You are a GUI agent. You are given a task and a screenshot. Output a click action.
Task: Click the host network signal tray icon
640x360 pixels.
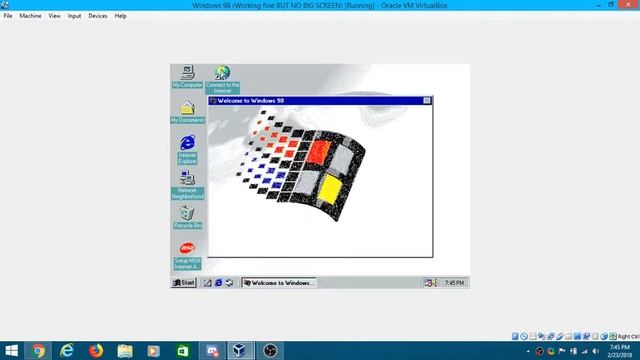coord(584,351)
